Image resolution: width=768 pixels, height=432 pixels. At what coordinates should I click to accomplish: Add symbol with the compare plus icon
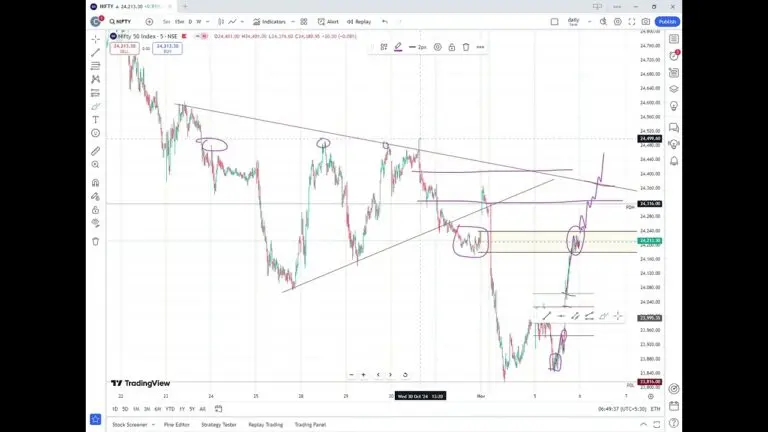click(149, 22)
